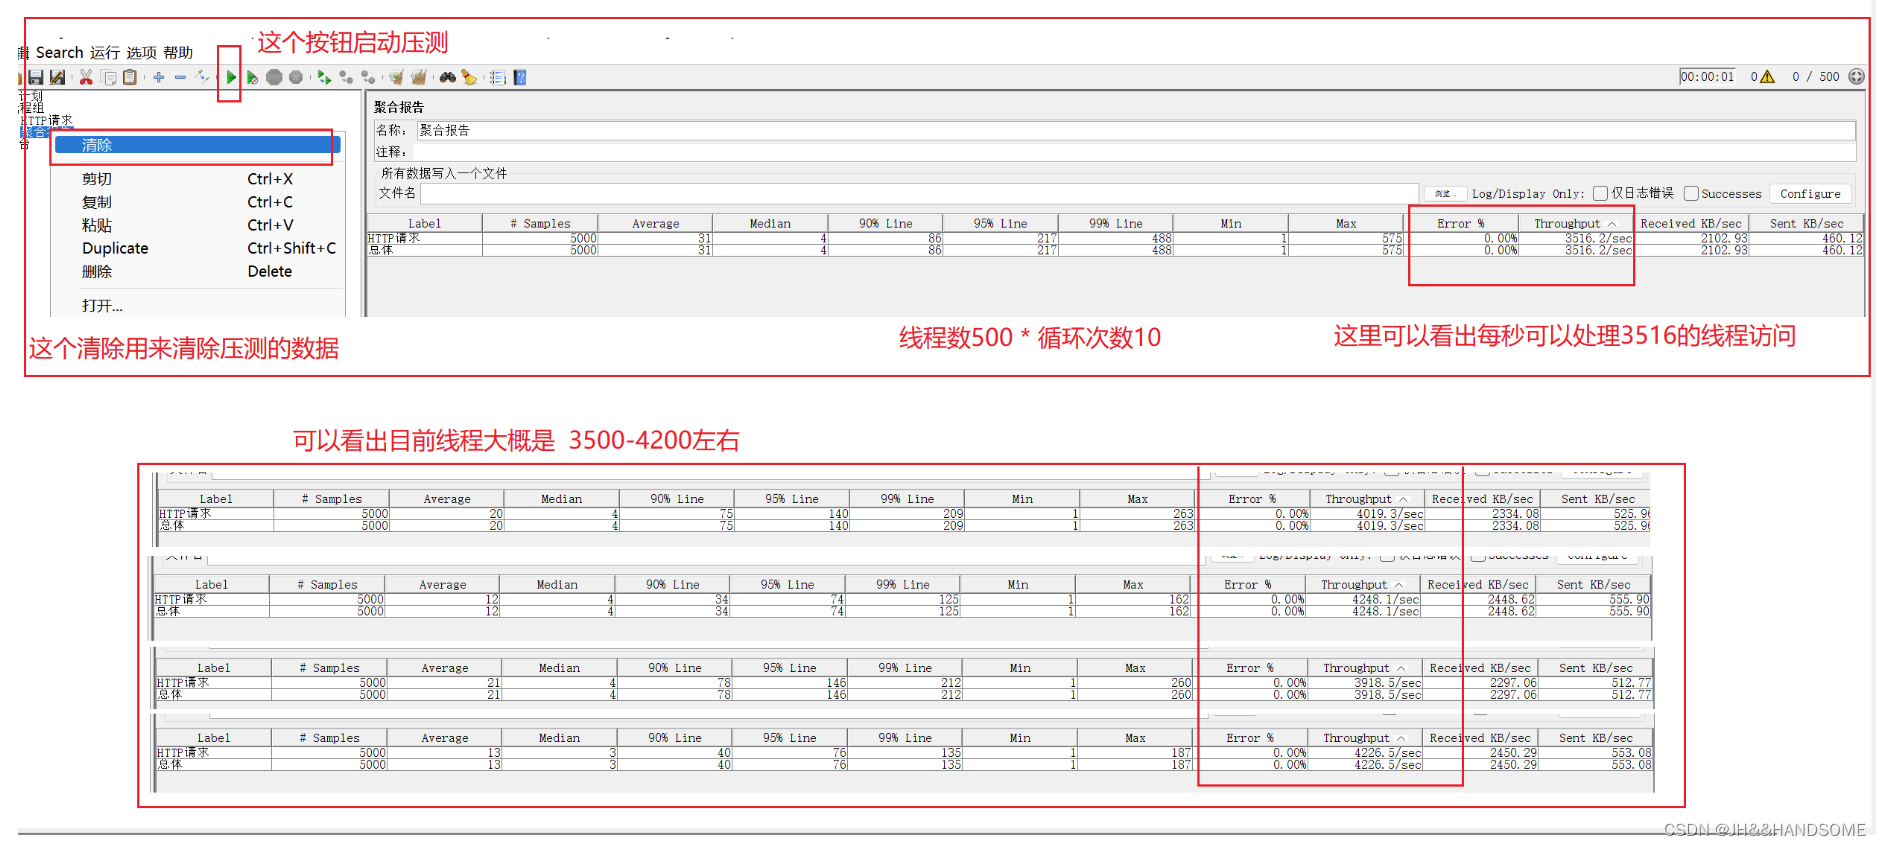Click the Save As pencil icon
This screenshot has width=1881, height=846.
57,77
